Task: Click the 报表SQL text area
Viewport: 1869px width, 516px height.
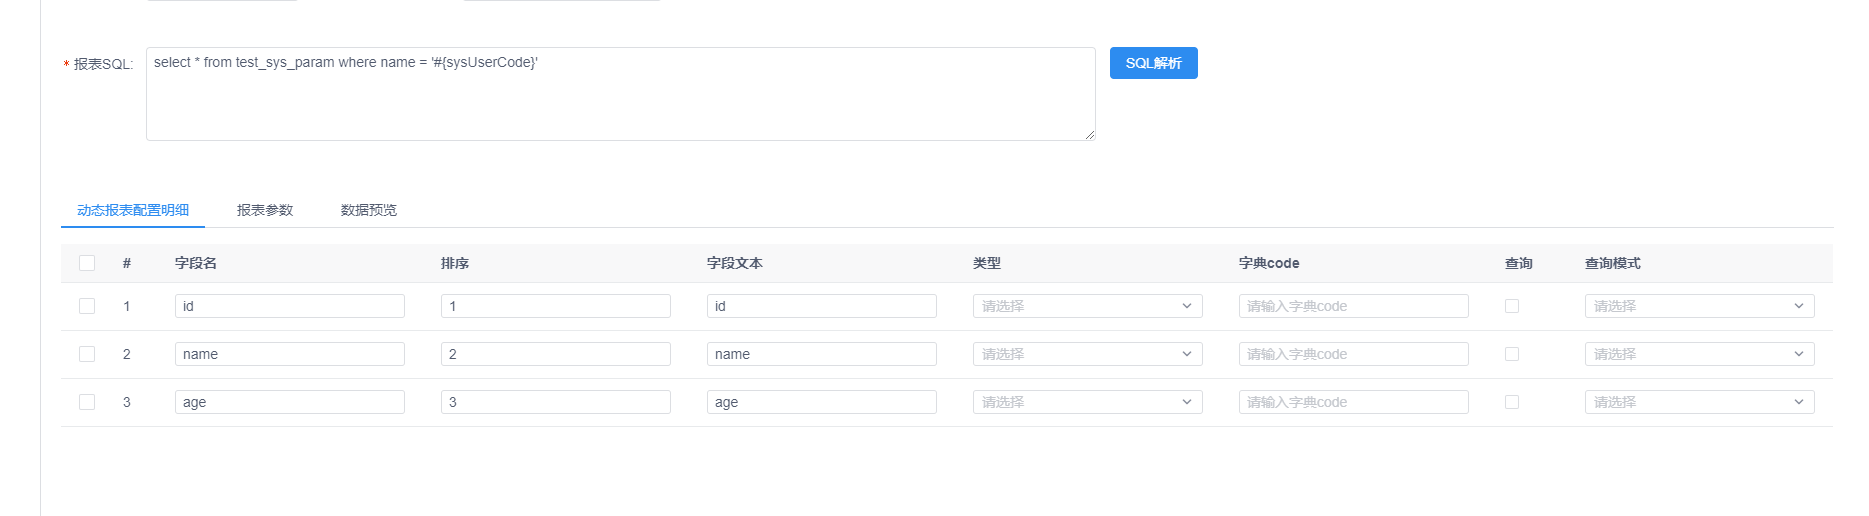Action: (x=620, y=94)
